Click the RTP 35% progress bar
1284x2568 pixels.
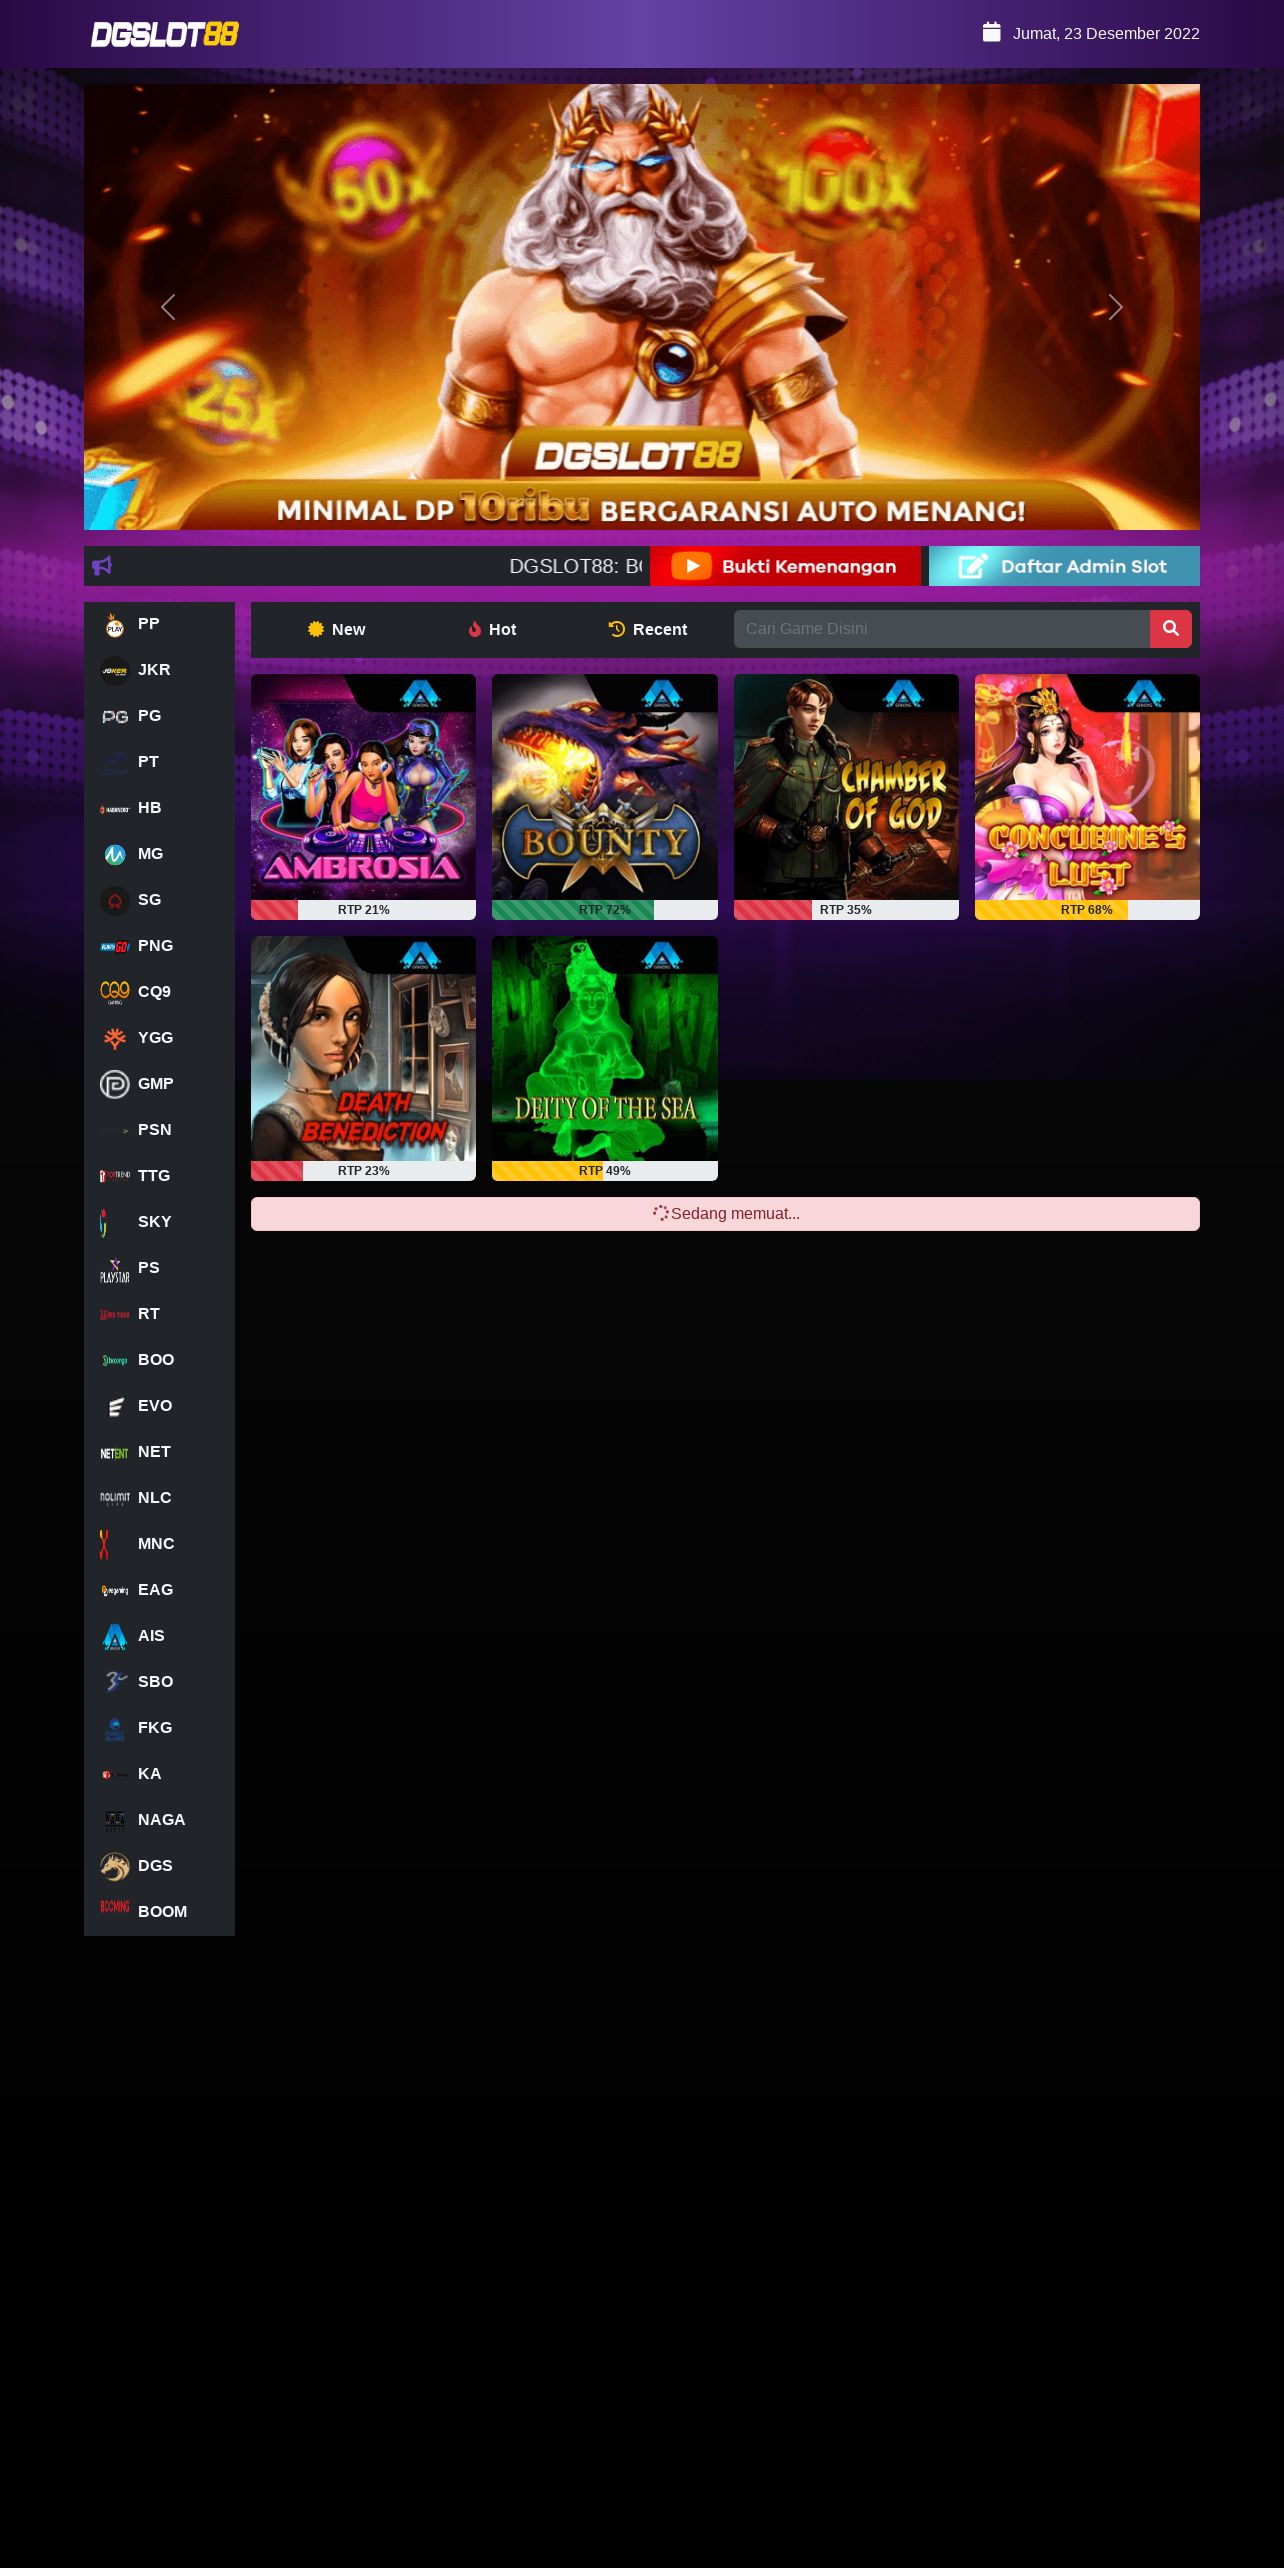tap(846, 910)
